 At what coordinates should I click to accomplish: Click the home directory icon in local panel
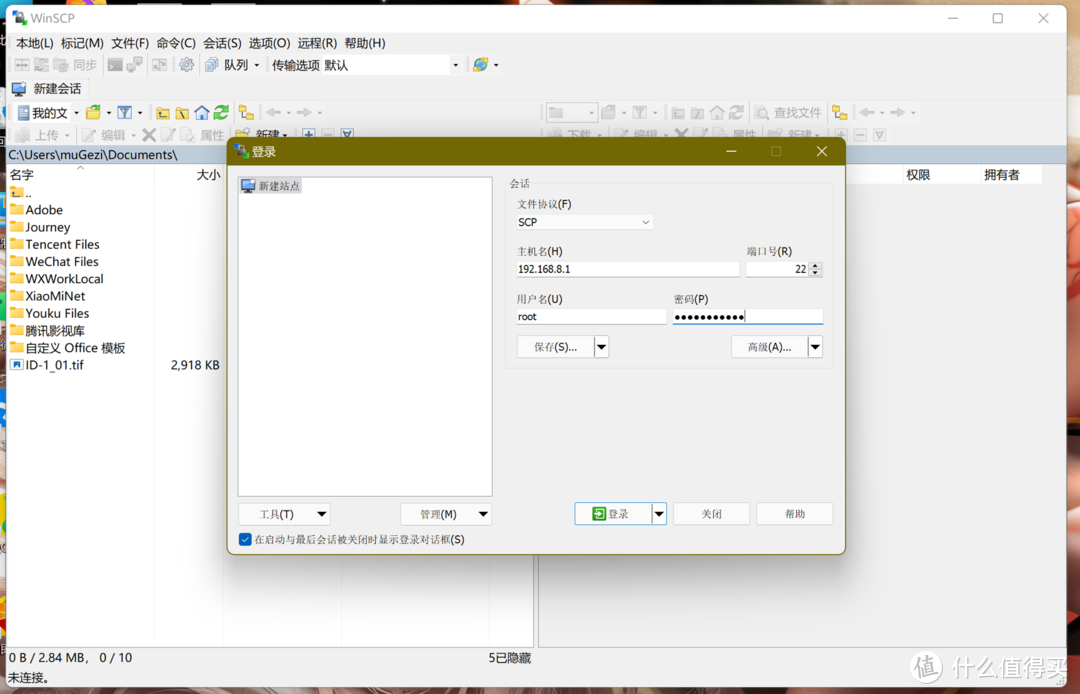201,112
